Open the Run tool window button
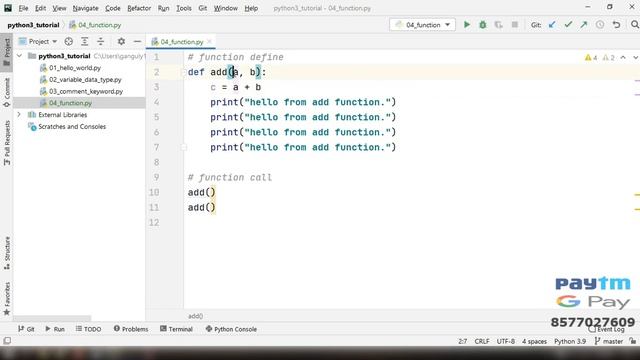This screenshot has width=640, height=360. coord(55,329)
